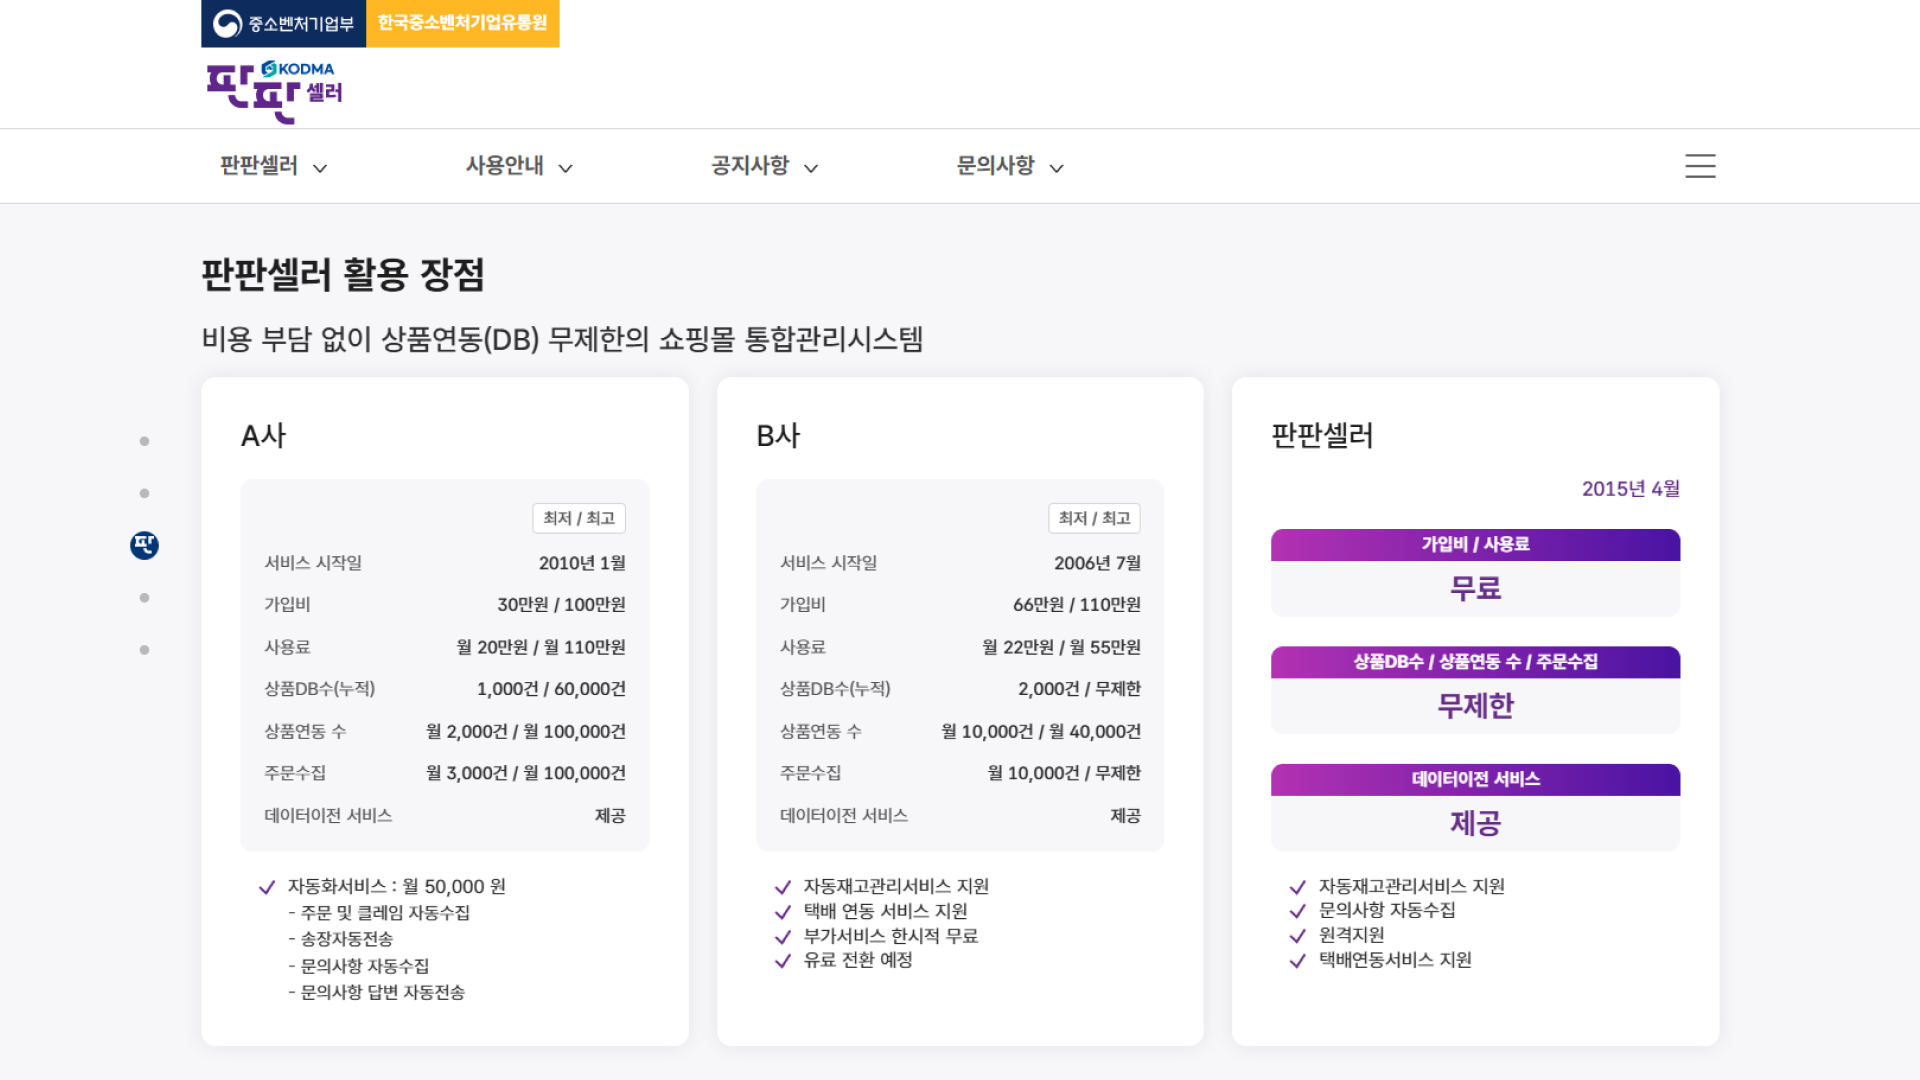Image resolution: width=1920 pixels, height=1080 pixels.
Task: Click the 최저 / 최고 badge in B사 card
Action: click(x=1094, y=518)
